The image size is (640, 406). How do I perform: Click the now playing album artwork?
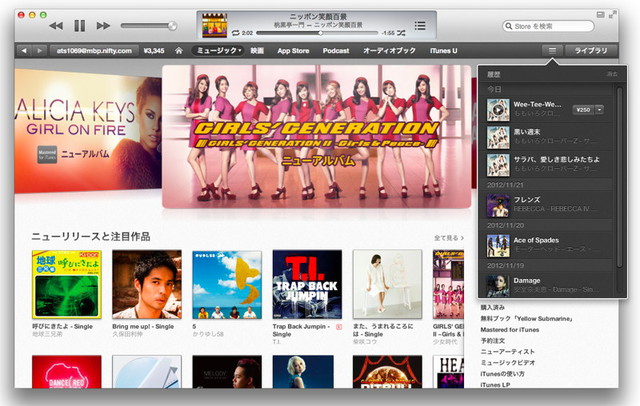click(215, 25)
